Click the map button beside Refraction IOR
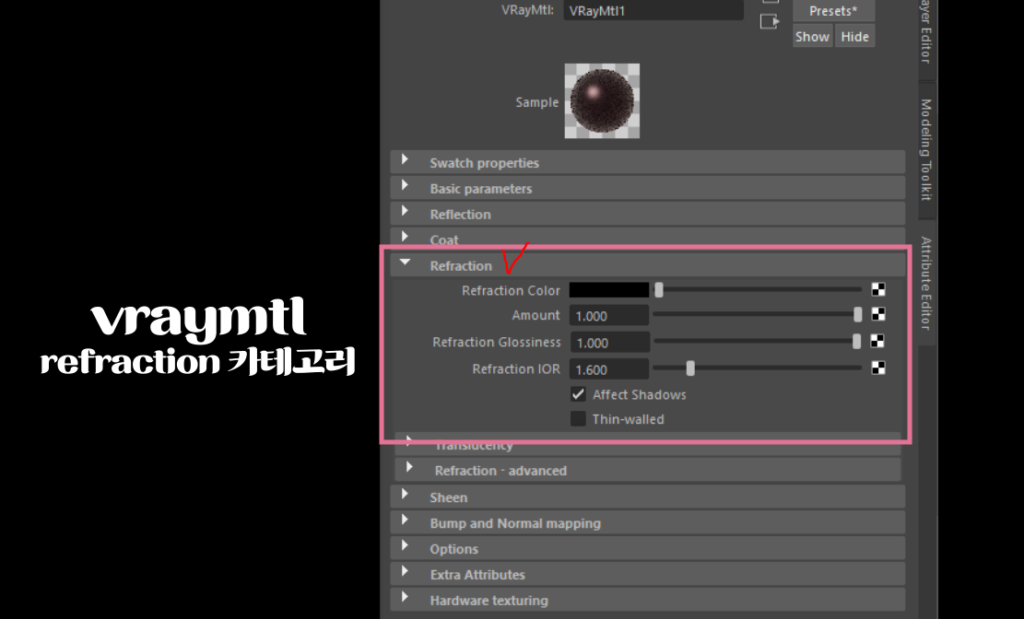 (x=879, y=369)
